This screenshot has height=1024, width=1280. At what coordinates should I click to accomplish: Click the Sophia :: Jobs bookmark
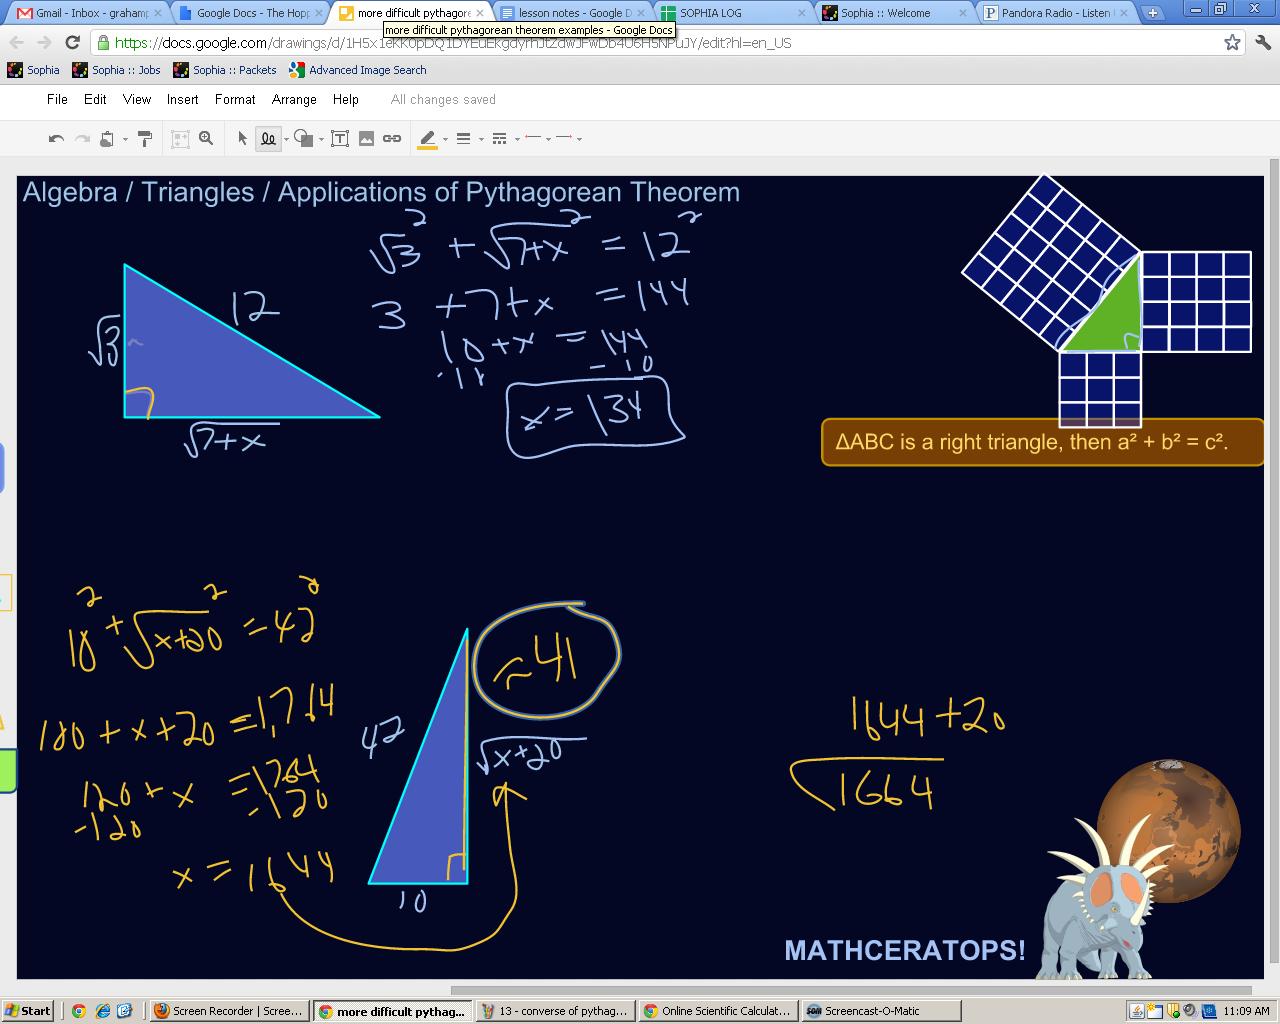[116, 70]
